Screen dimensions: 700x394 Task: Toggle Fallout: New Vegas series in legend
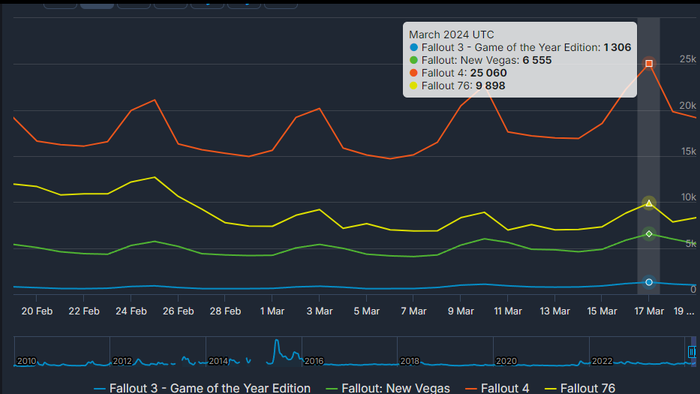388,388
